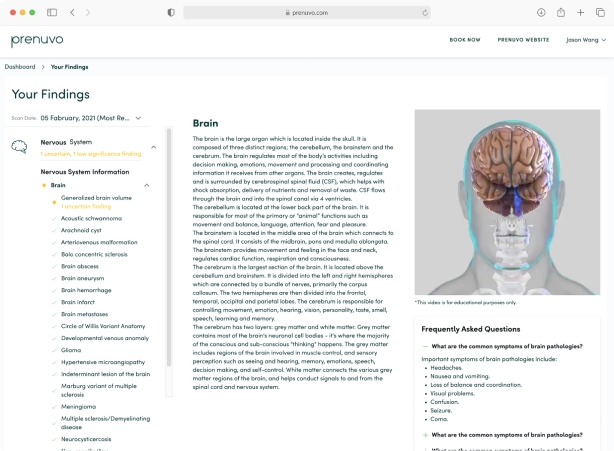This screenshot has width=614, height=451.
Task: Go back with the browser back arrow
Action: 72,13
